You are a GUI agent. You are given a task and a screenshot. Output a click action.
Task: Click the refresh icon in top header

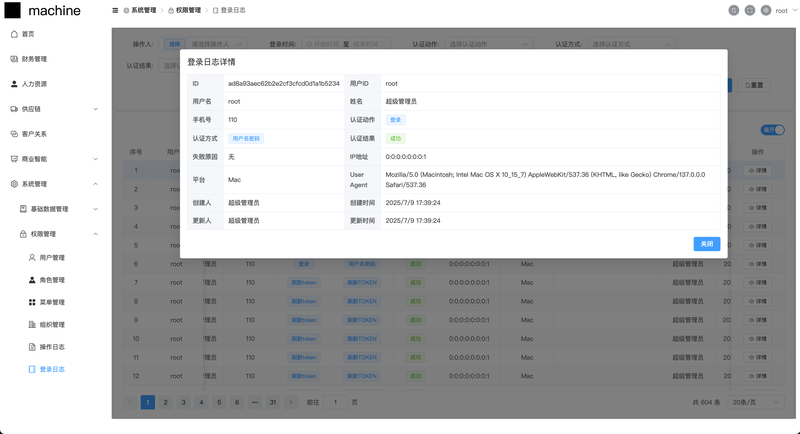point(734,10)
